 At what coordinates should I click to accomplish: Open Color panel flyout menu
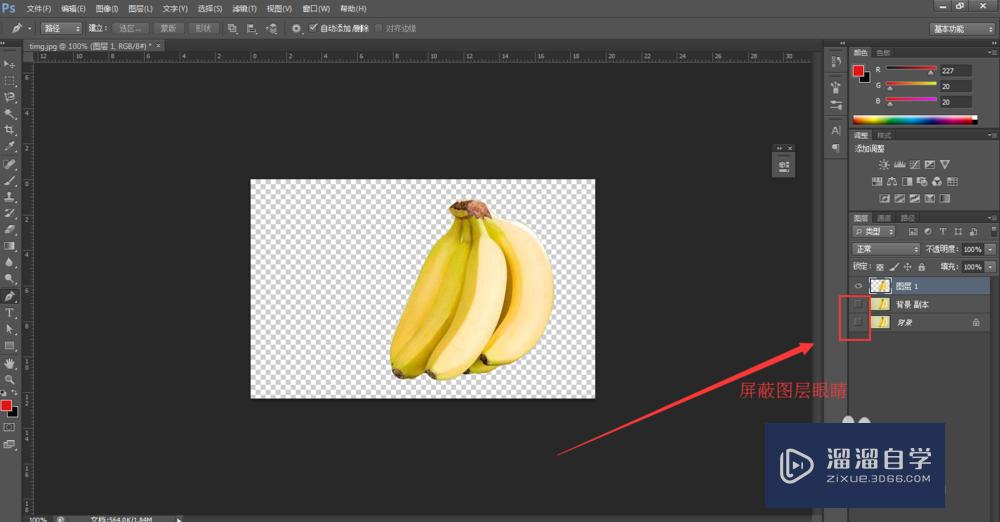tap(992, 52)
